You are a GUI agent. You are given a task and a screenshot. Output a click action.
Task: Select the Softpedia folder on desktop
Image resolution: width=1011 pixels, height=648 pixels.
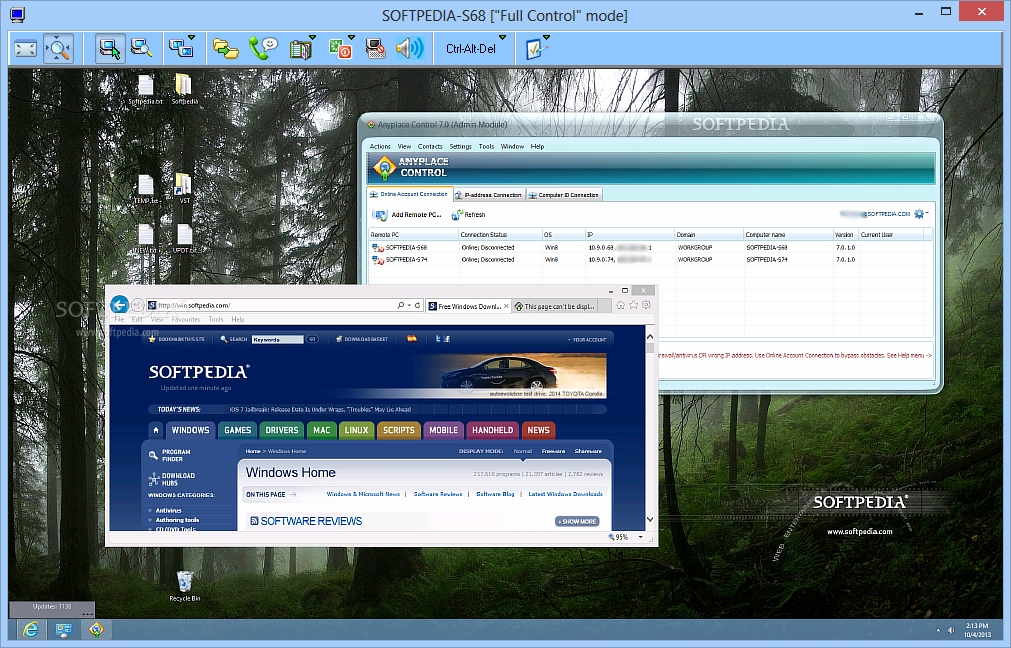tap(184, 90)
